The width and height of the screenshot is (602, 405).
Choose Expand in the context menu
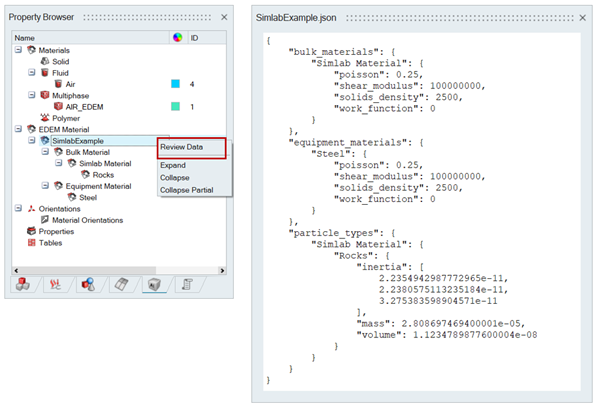(174, 165)
